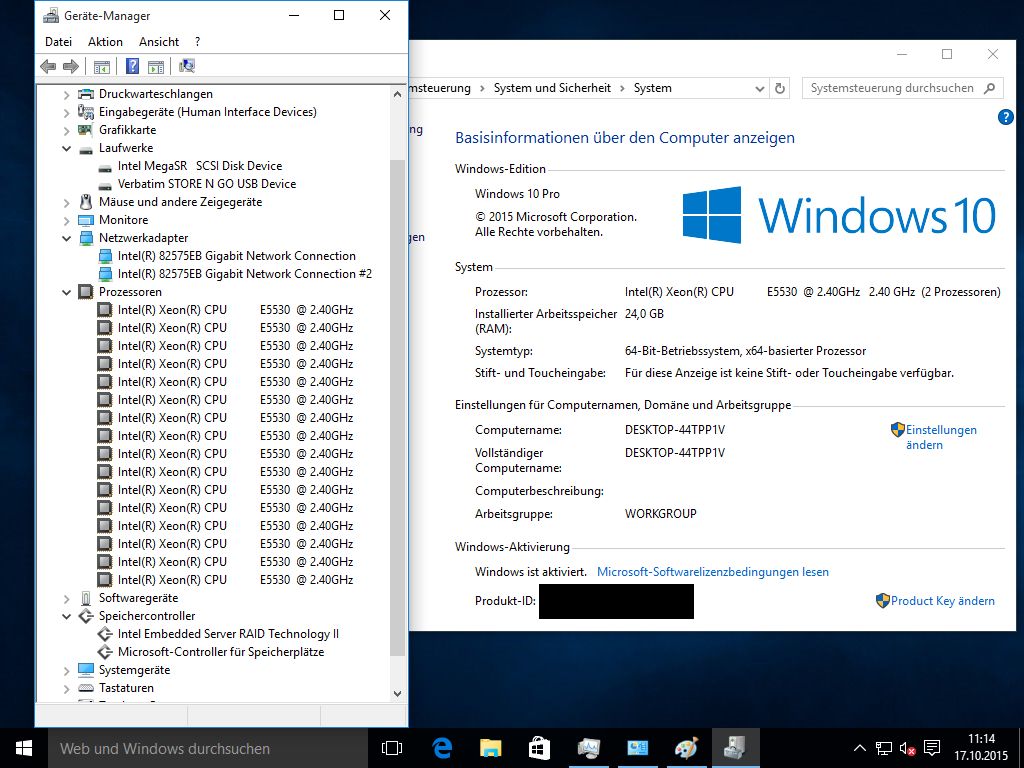Collapse the Laufwerke node
This screenshot has width=1024, height=768.
tap(66, 148)
